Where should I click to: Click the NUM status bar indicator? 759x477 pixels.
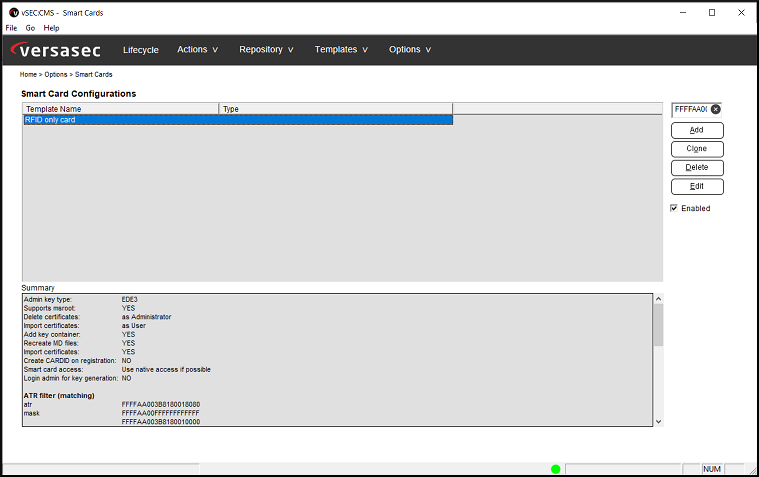click(712, 469)
